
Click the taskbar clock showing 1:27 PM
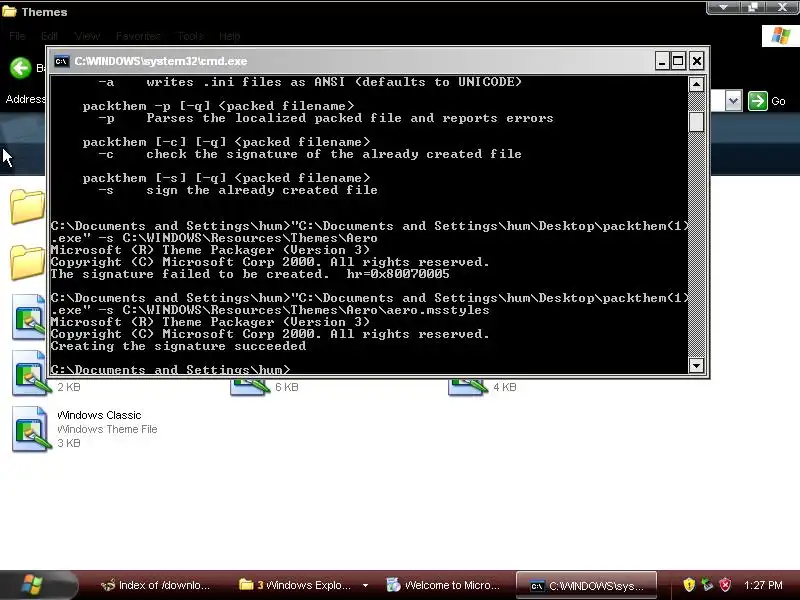click(x=763, y=585)
